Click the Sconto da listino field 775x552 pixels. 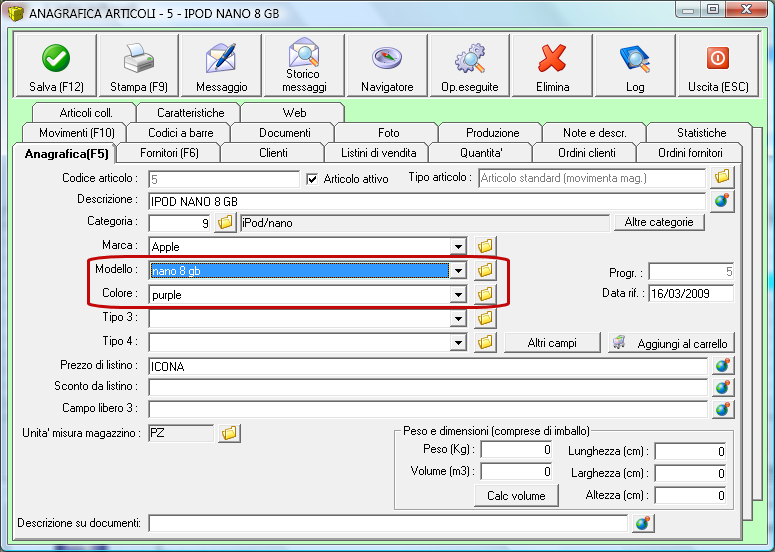point(428,387)
